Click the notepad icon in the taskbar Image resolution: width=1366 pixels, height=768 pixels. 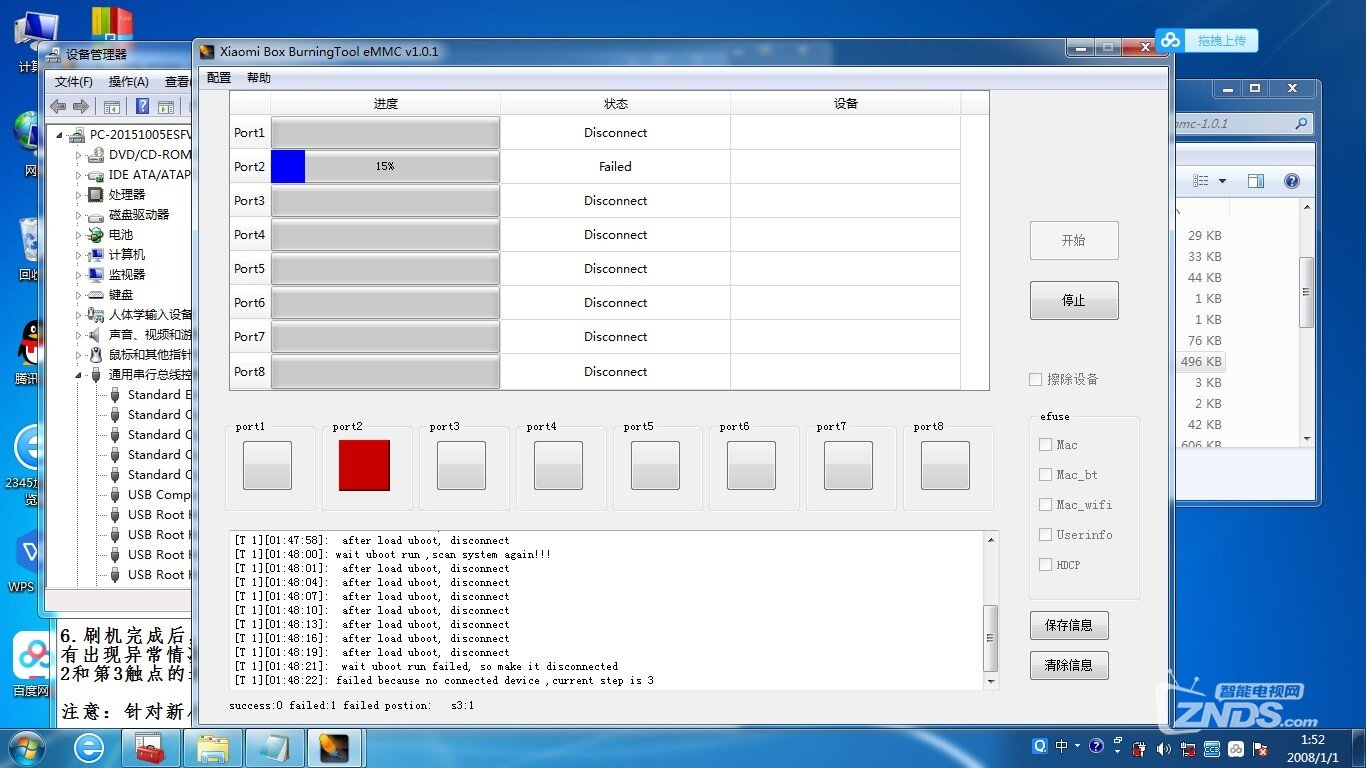click(x=273, y=748)
